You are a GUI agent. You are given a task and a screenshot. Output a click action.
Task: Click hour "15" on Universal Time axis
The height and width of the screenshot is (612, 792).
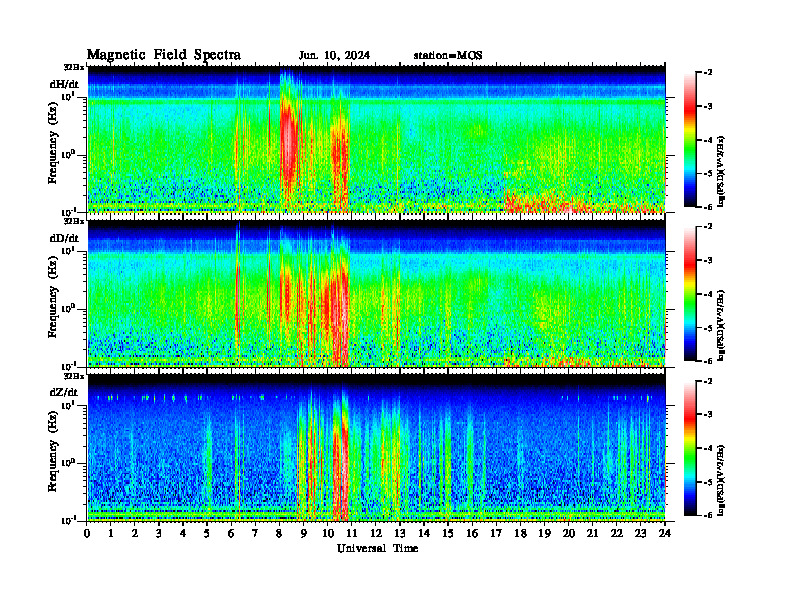[448, 534]
